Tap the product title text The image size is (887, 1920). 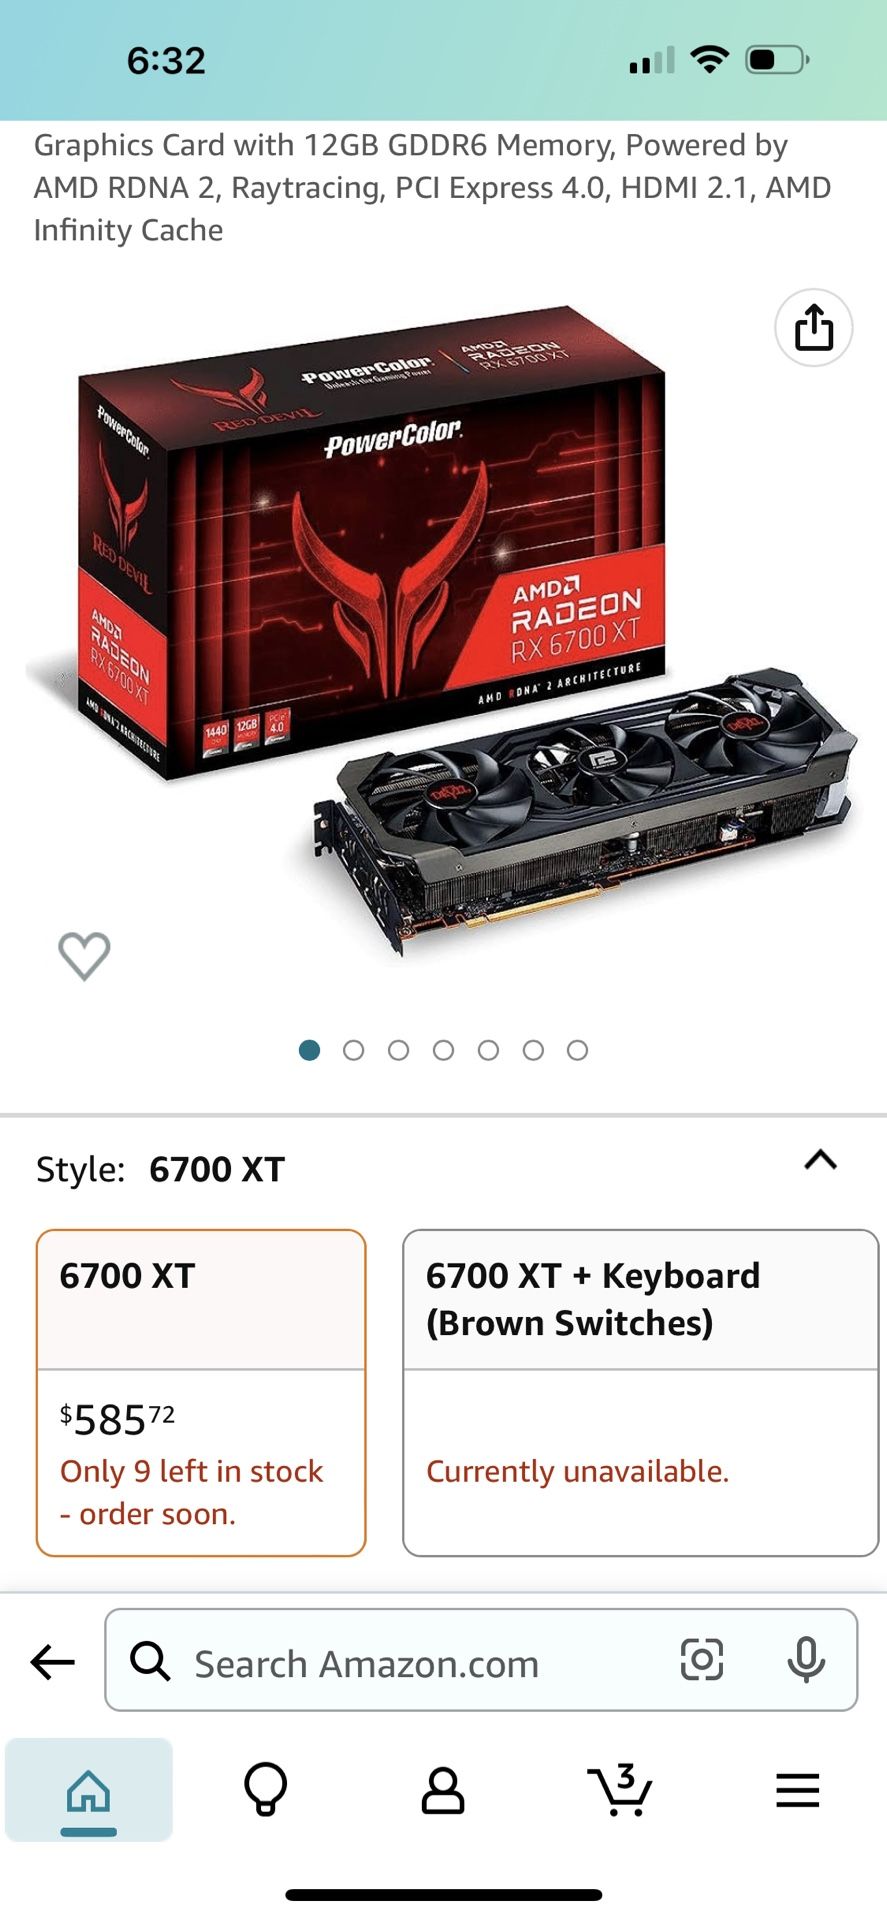point(433,187)
